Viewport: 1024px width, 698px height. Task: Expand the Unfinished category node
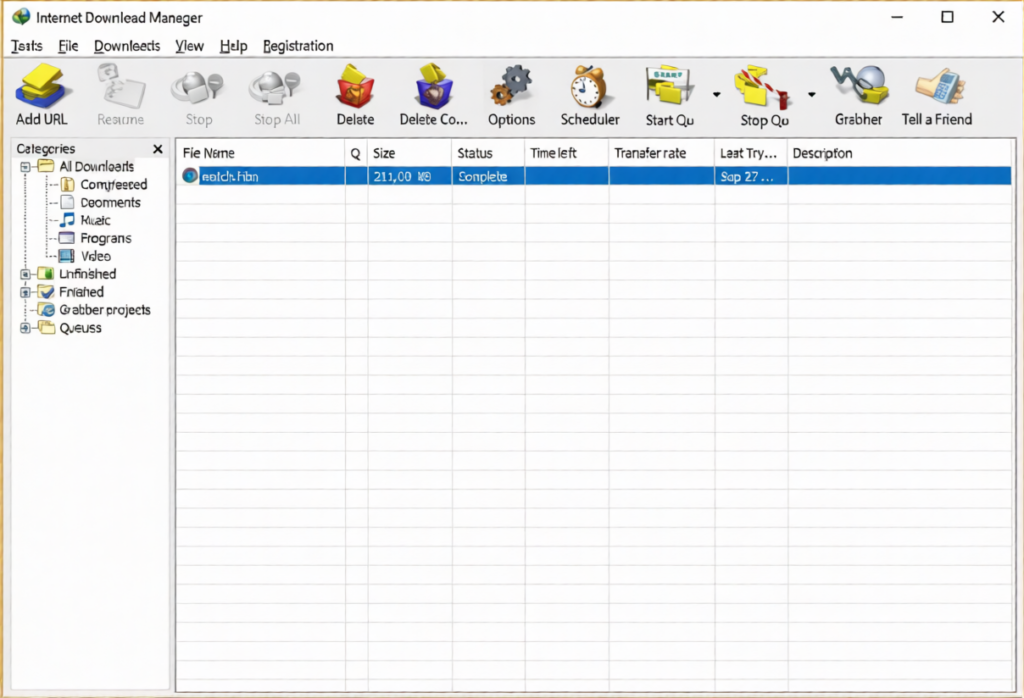pyautogui.click(x=24, y=273)
